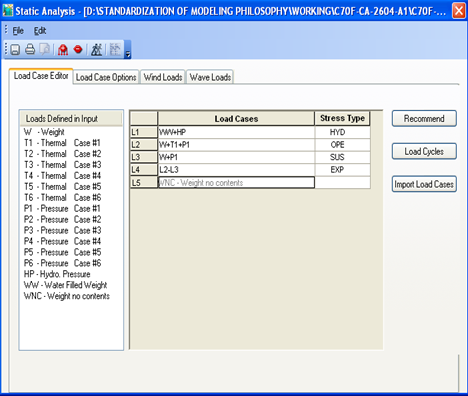Open the Wave Loads tab
The width and height of the screenshot is (468, 396).
click(x=210, y=77)
